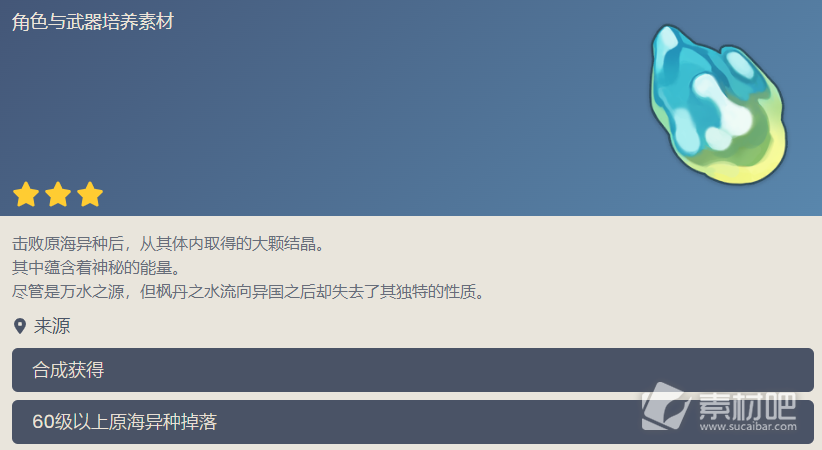Select the 60级以上原海异种掉落 source entry
Image resolution: width=822 pixels, height=450 pixels.
[x=413, y=422]
